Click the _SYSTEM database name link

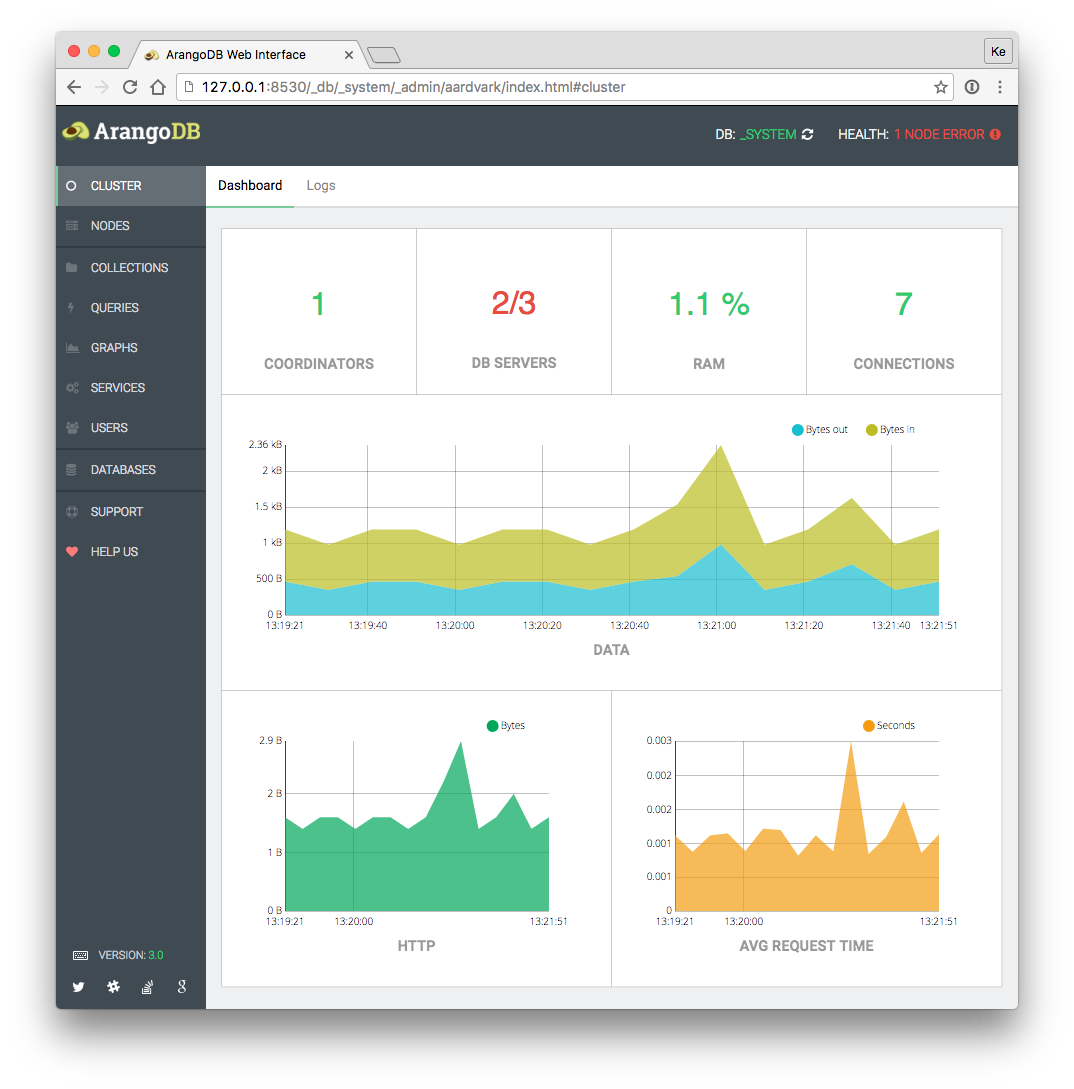pyautogui.click(x=768, y=134)
